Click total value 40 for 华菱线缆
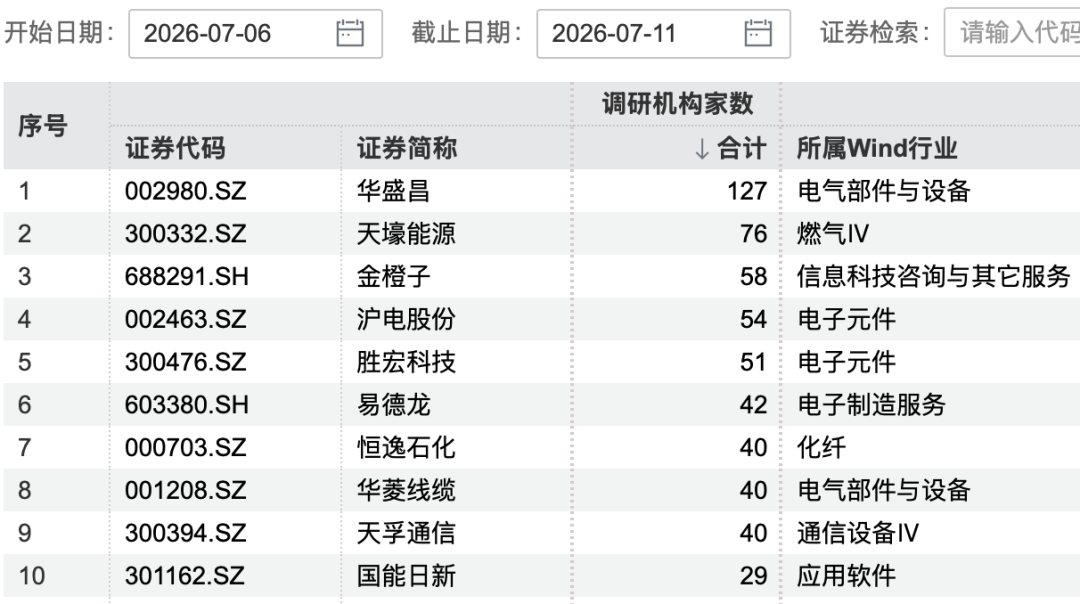 pos(754,490)
